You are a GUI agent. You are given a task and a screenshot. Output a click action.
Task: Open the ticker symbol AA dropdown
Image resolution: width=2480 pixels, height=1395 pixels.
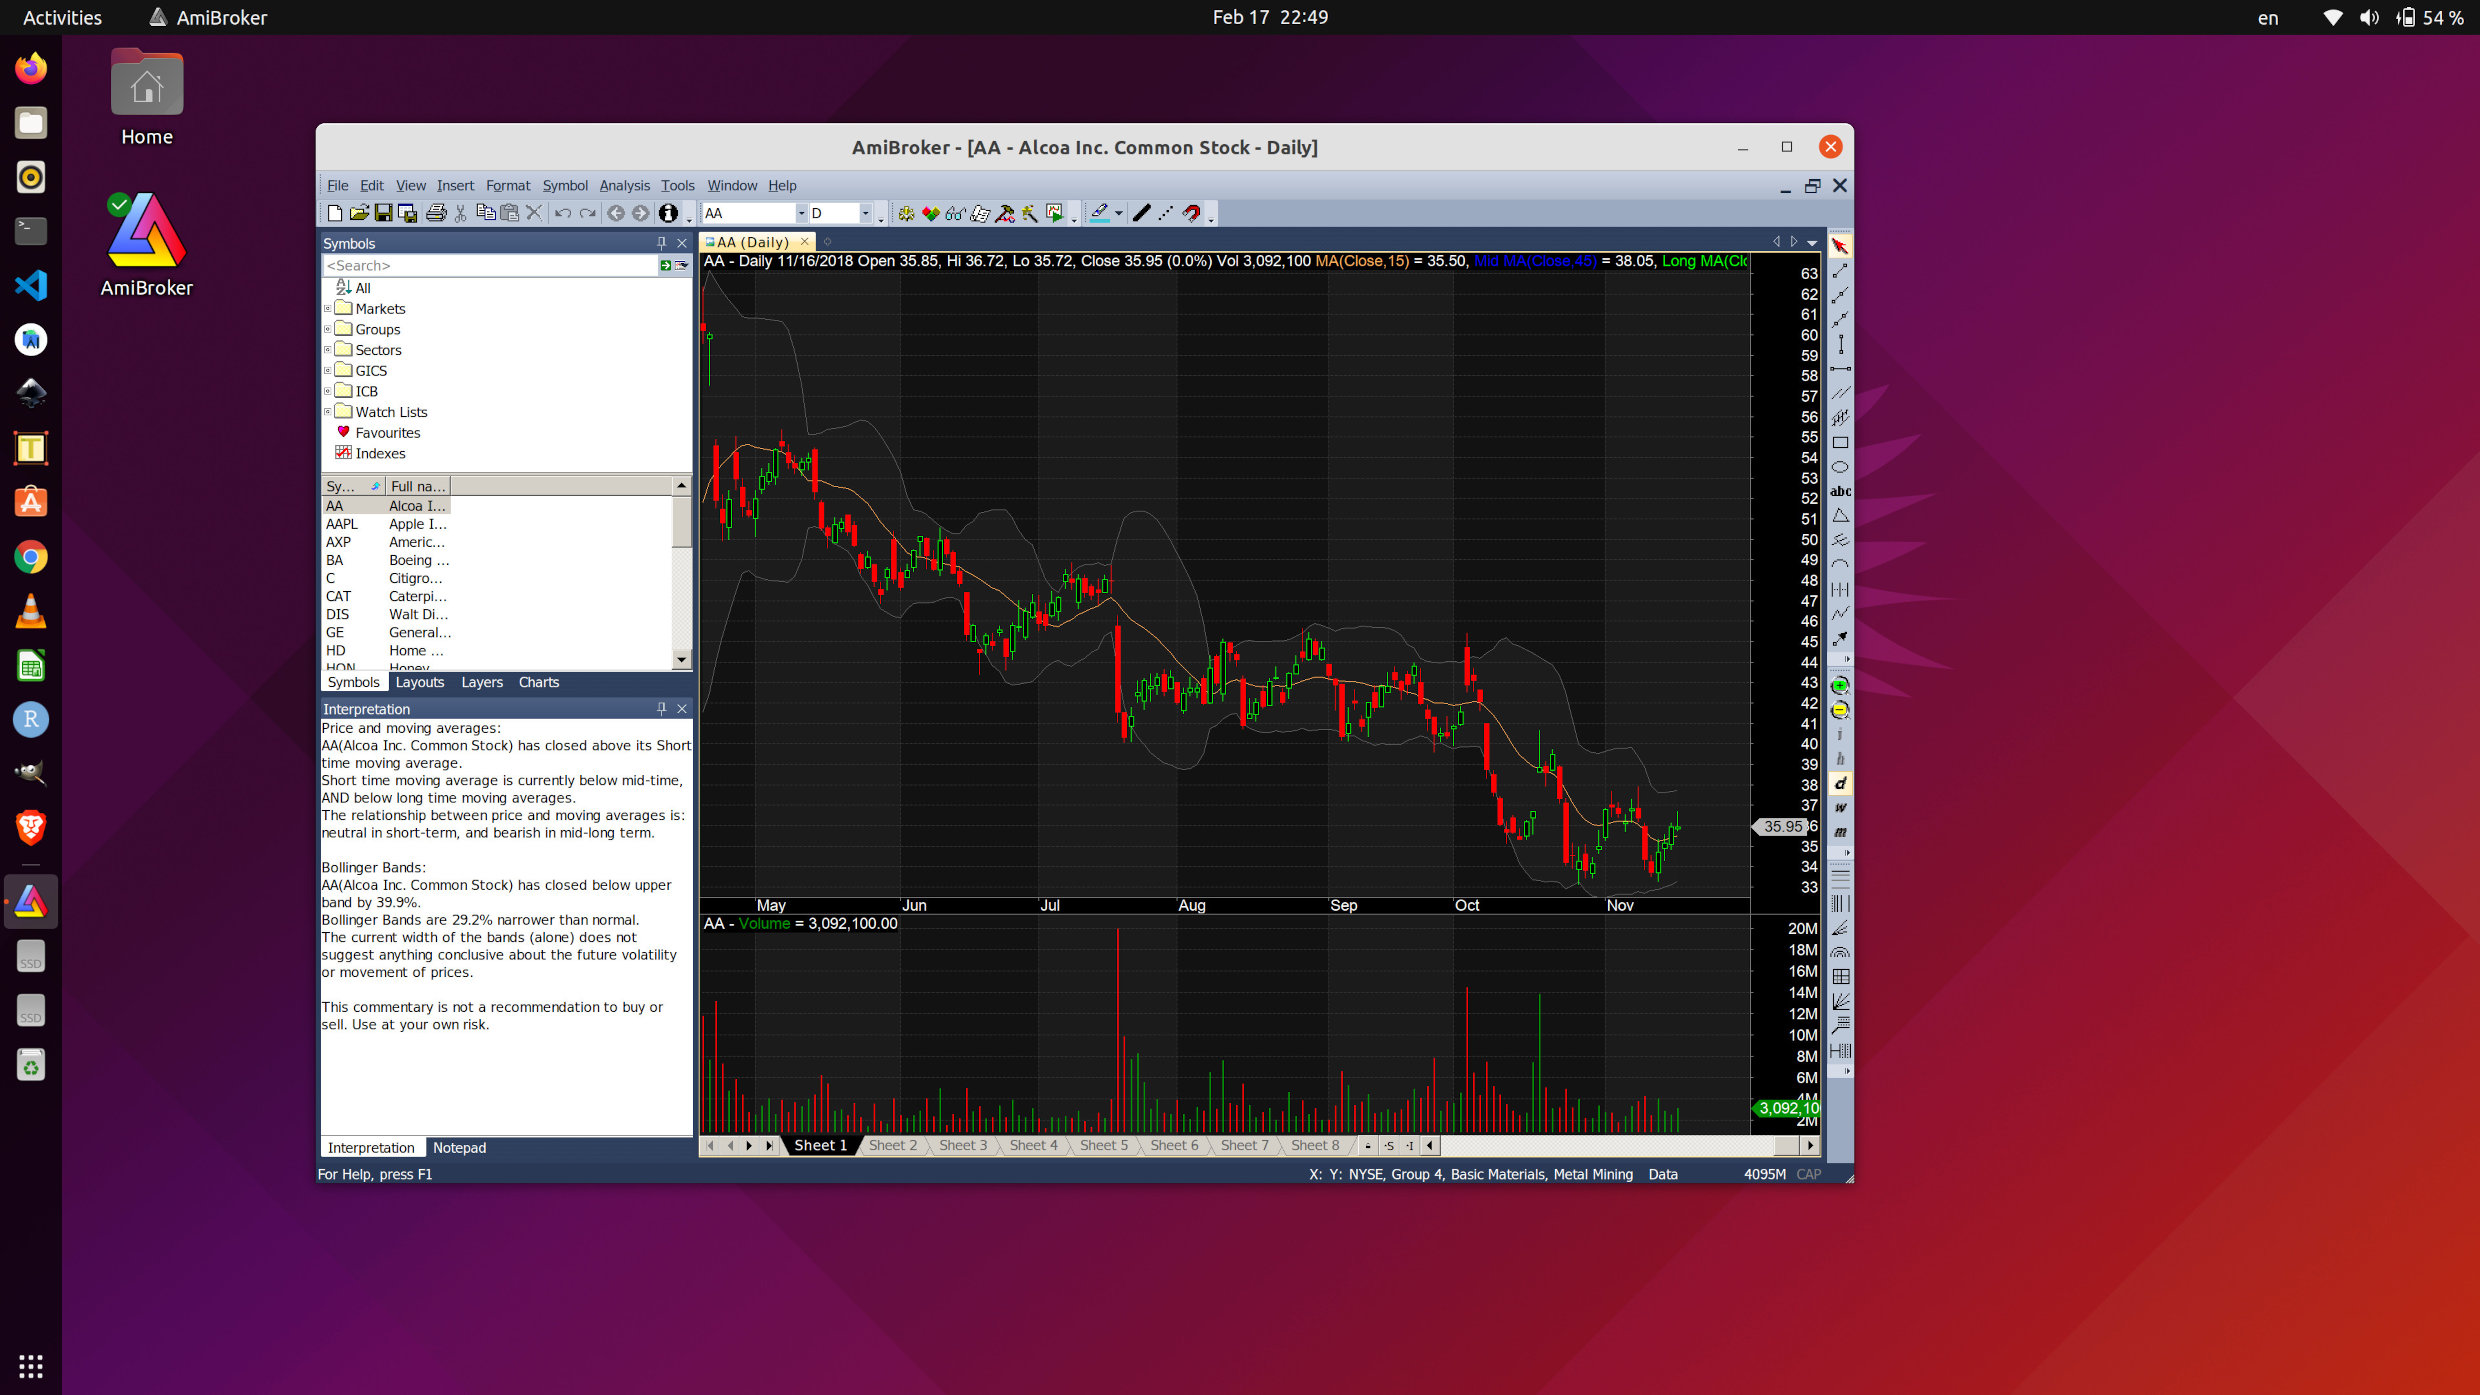point(800,213)
